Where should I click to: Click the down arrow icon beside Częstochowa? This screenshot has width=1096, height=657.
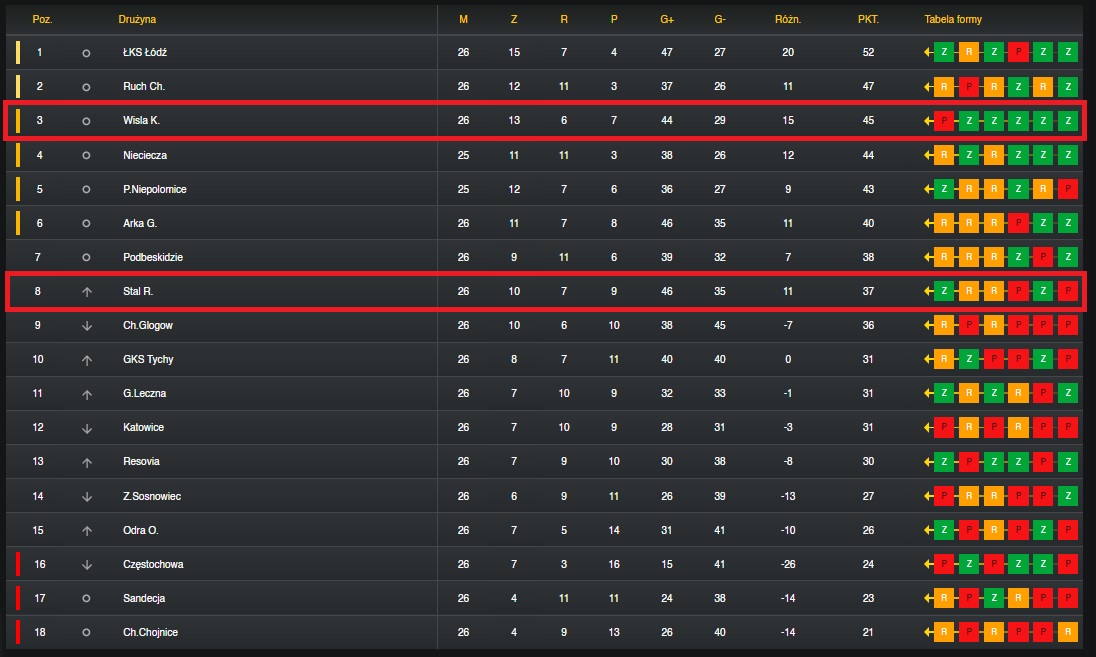click(x=87, y=565)
